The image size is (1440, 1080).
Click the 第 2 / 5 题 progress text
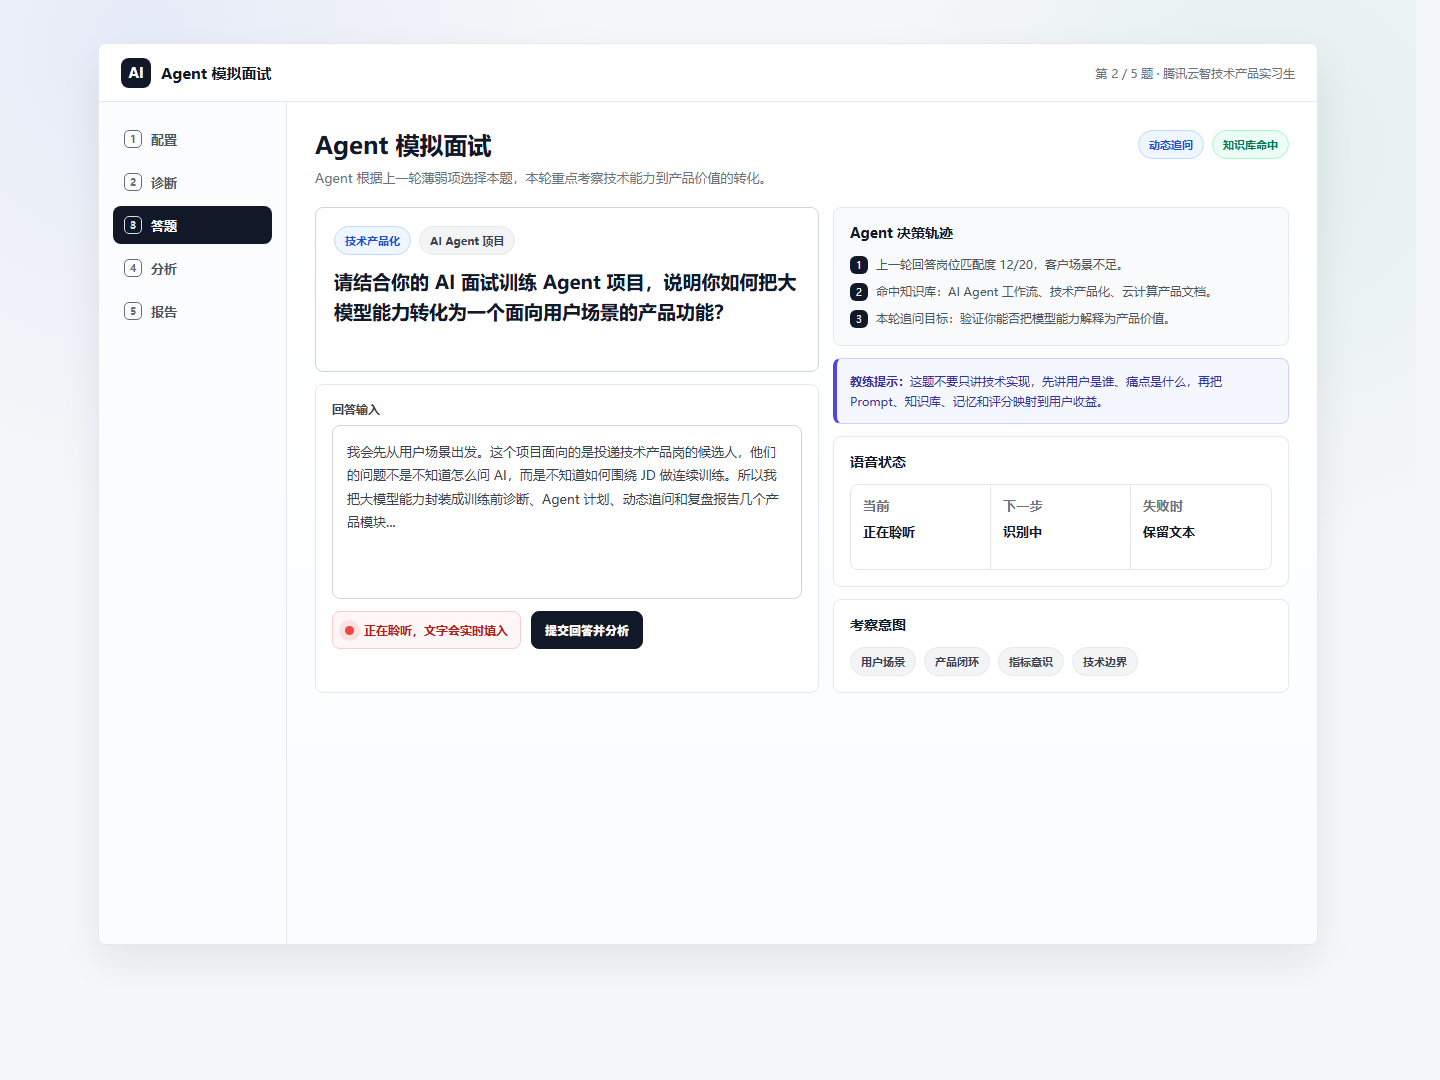(1124, 74)
